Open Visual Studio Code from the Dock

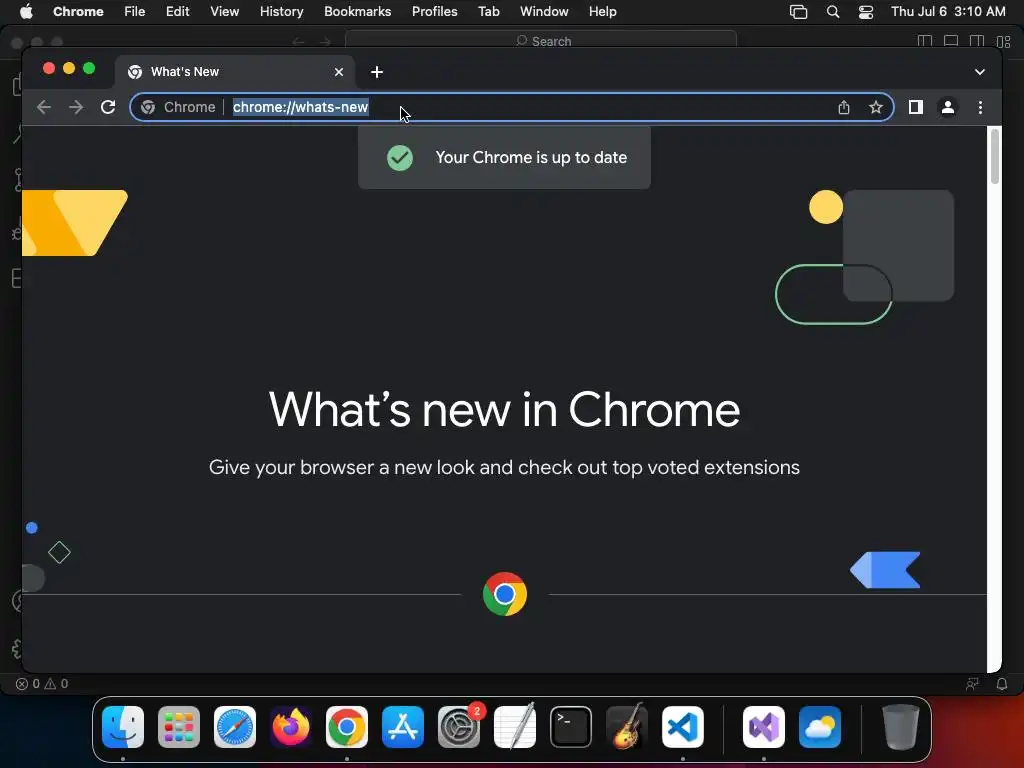683,727
